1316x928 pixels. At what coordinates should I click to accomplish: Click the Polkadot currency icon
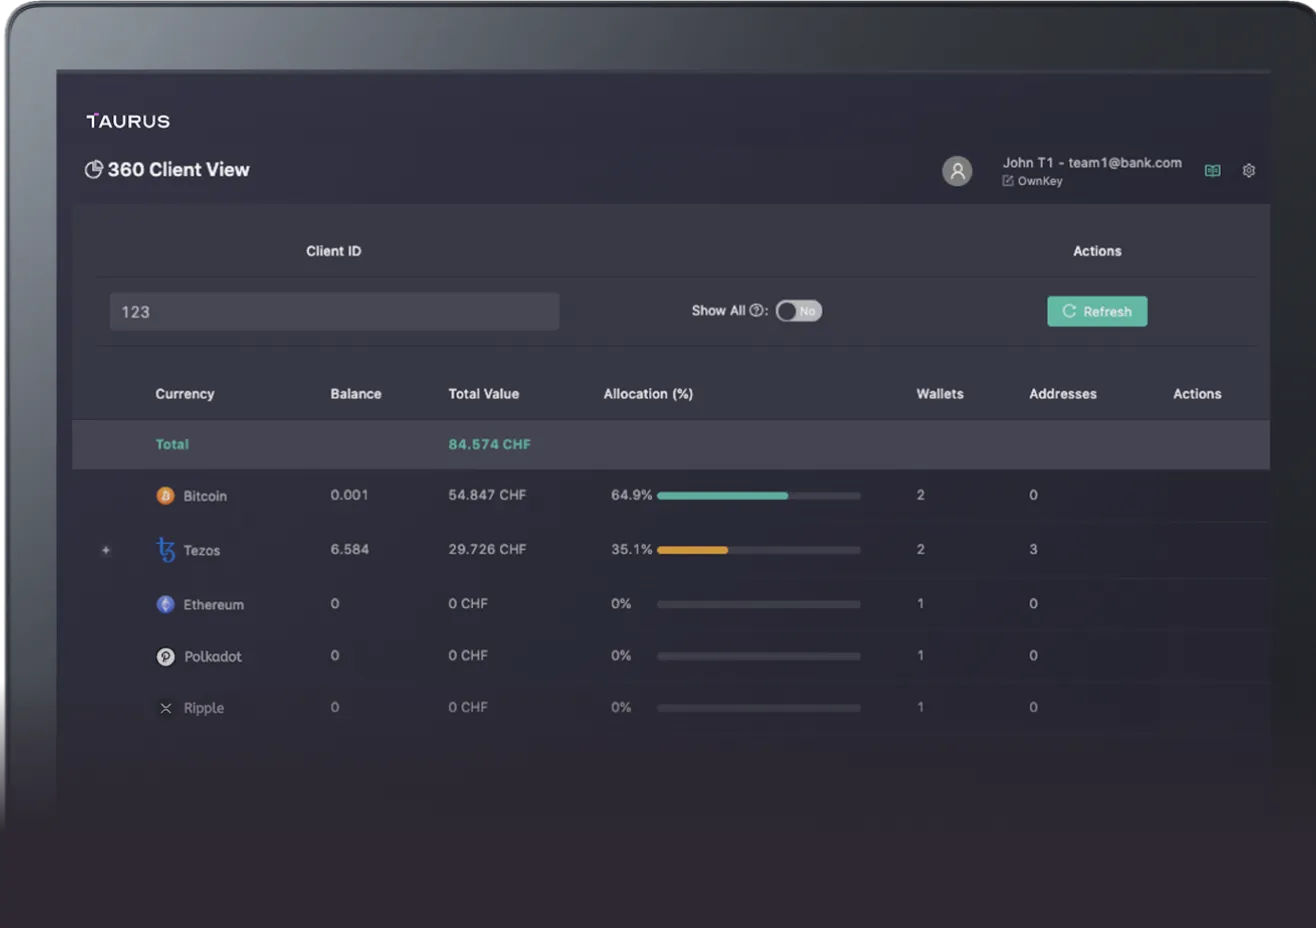[166, 657]
